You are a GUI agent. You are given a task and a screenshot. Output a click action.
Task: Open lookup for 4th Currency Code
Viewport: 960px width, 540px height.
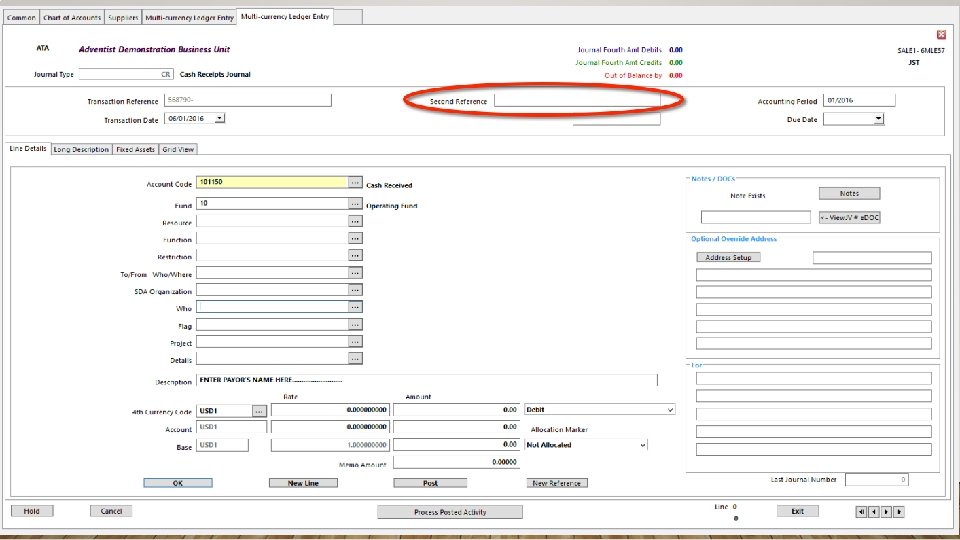point(259,411)
